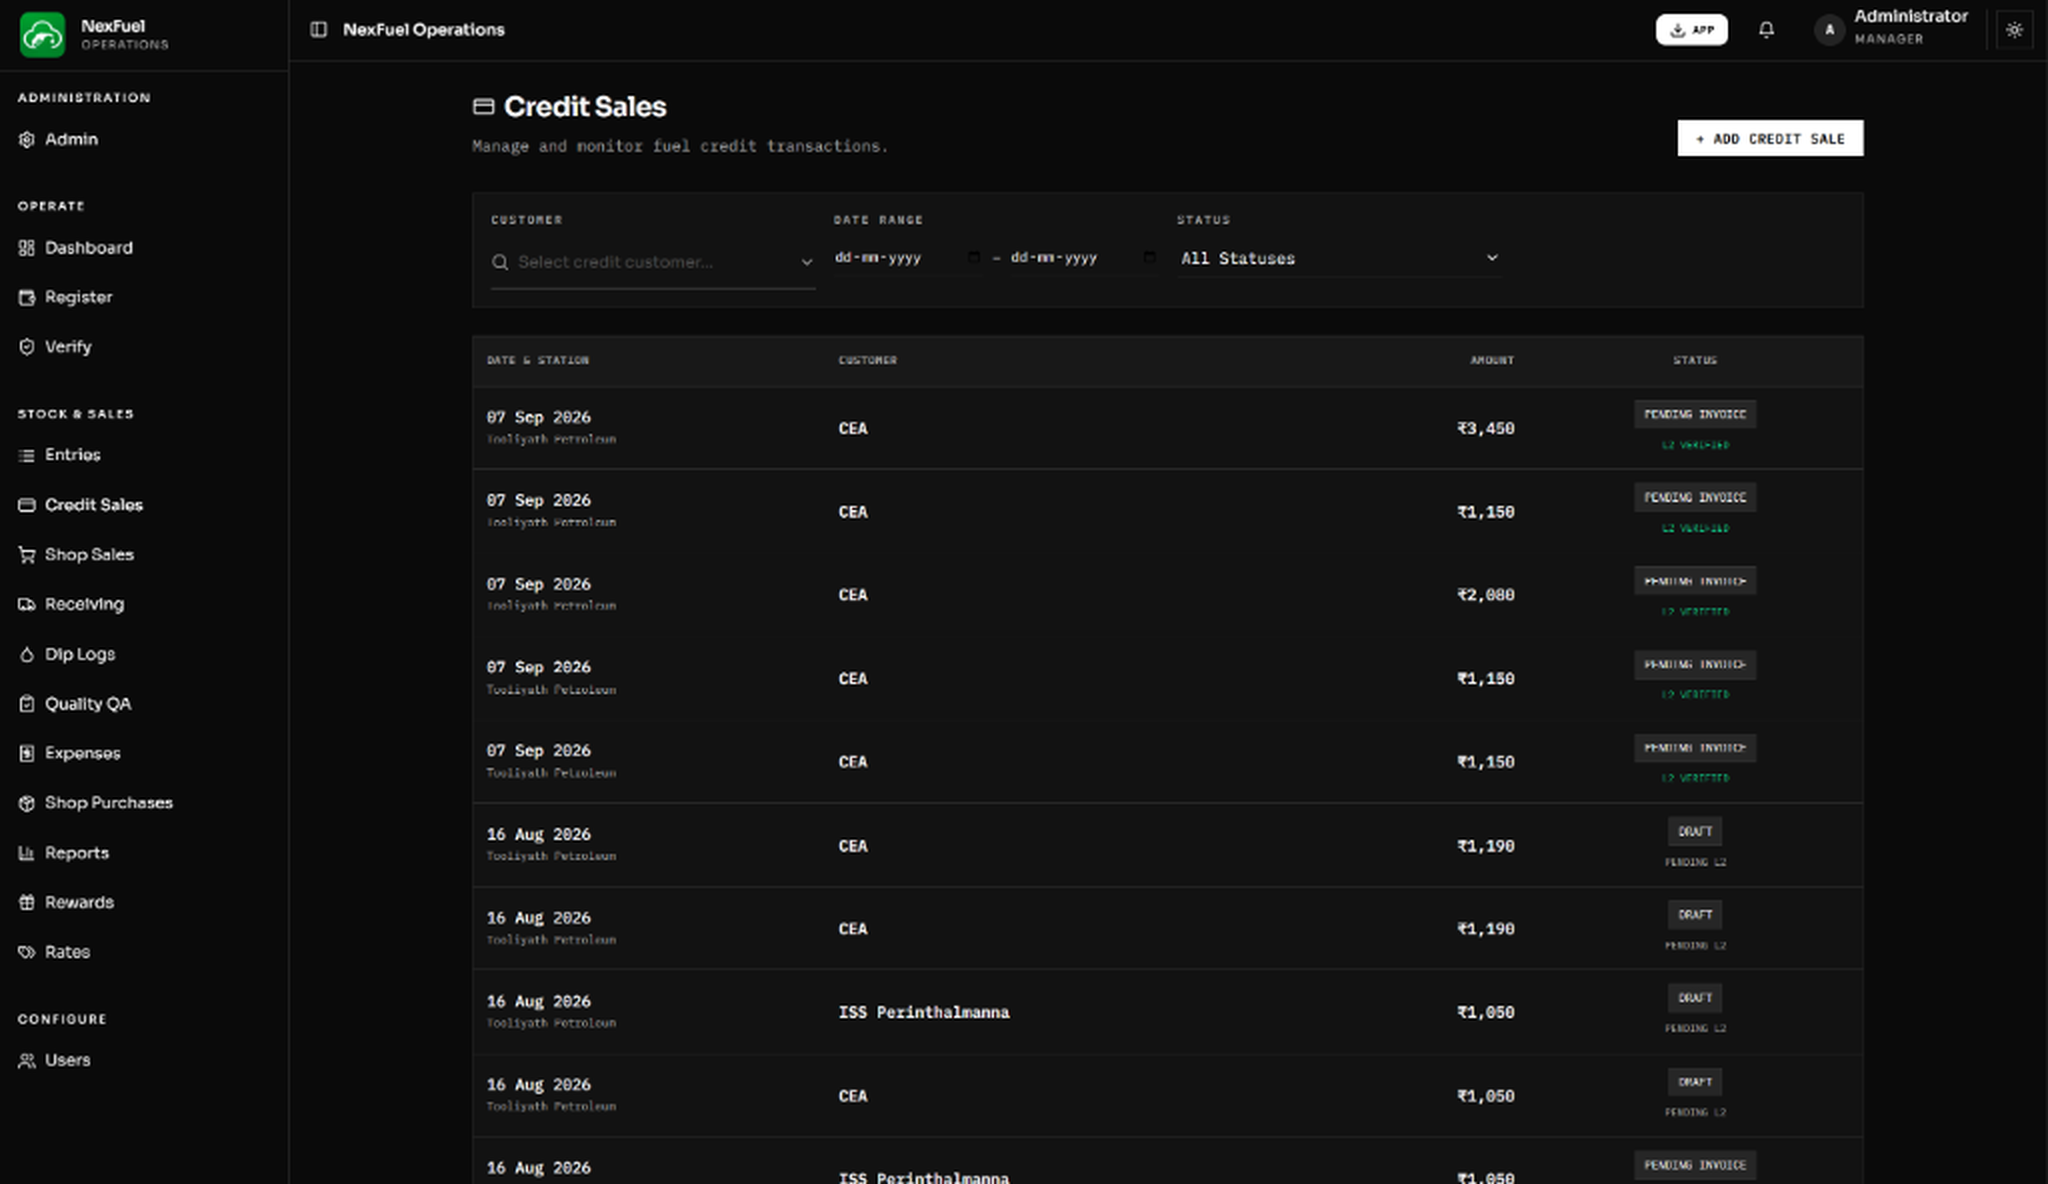The image size is (2048, 1184).
Task: Click the Rates tag icon
Action: [x=27, y=952]
